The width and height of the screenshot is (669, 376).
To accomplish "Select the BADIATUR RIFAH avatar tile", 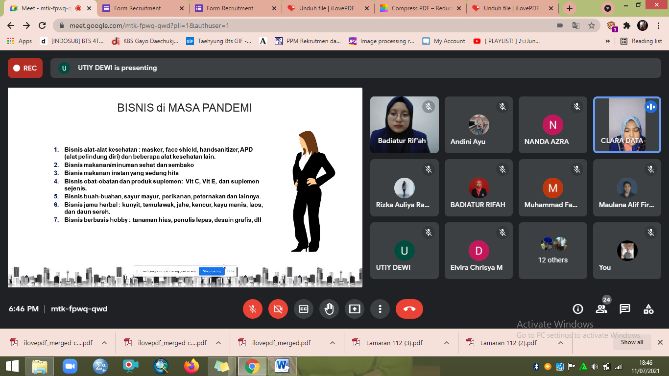I will (x=479, y=187).
